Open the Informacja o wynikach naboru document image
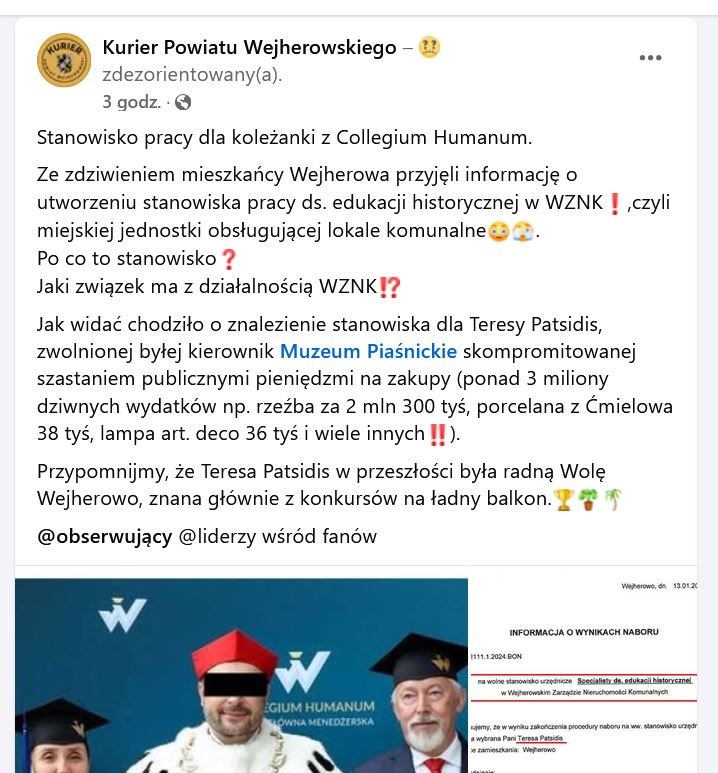The width and height of the screenshot is (718, 773). (584, 675)
